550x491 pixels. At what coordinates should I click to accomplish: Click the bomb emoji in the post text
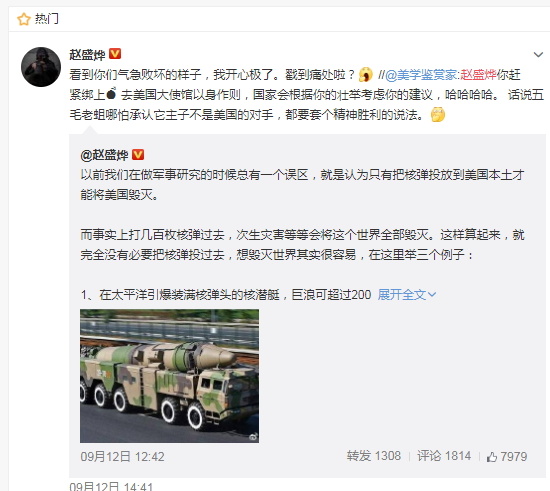coord(111,93)
